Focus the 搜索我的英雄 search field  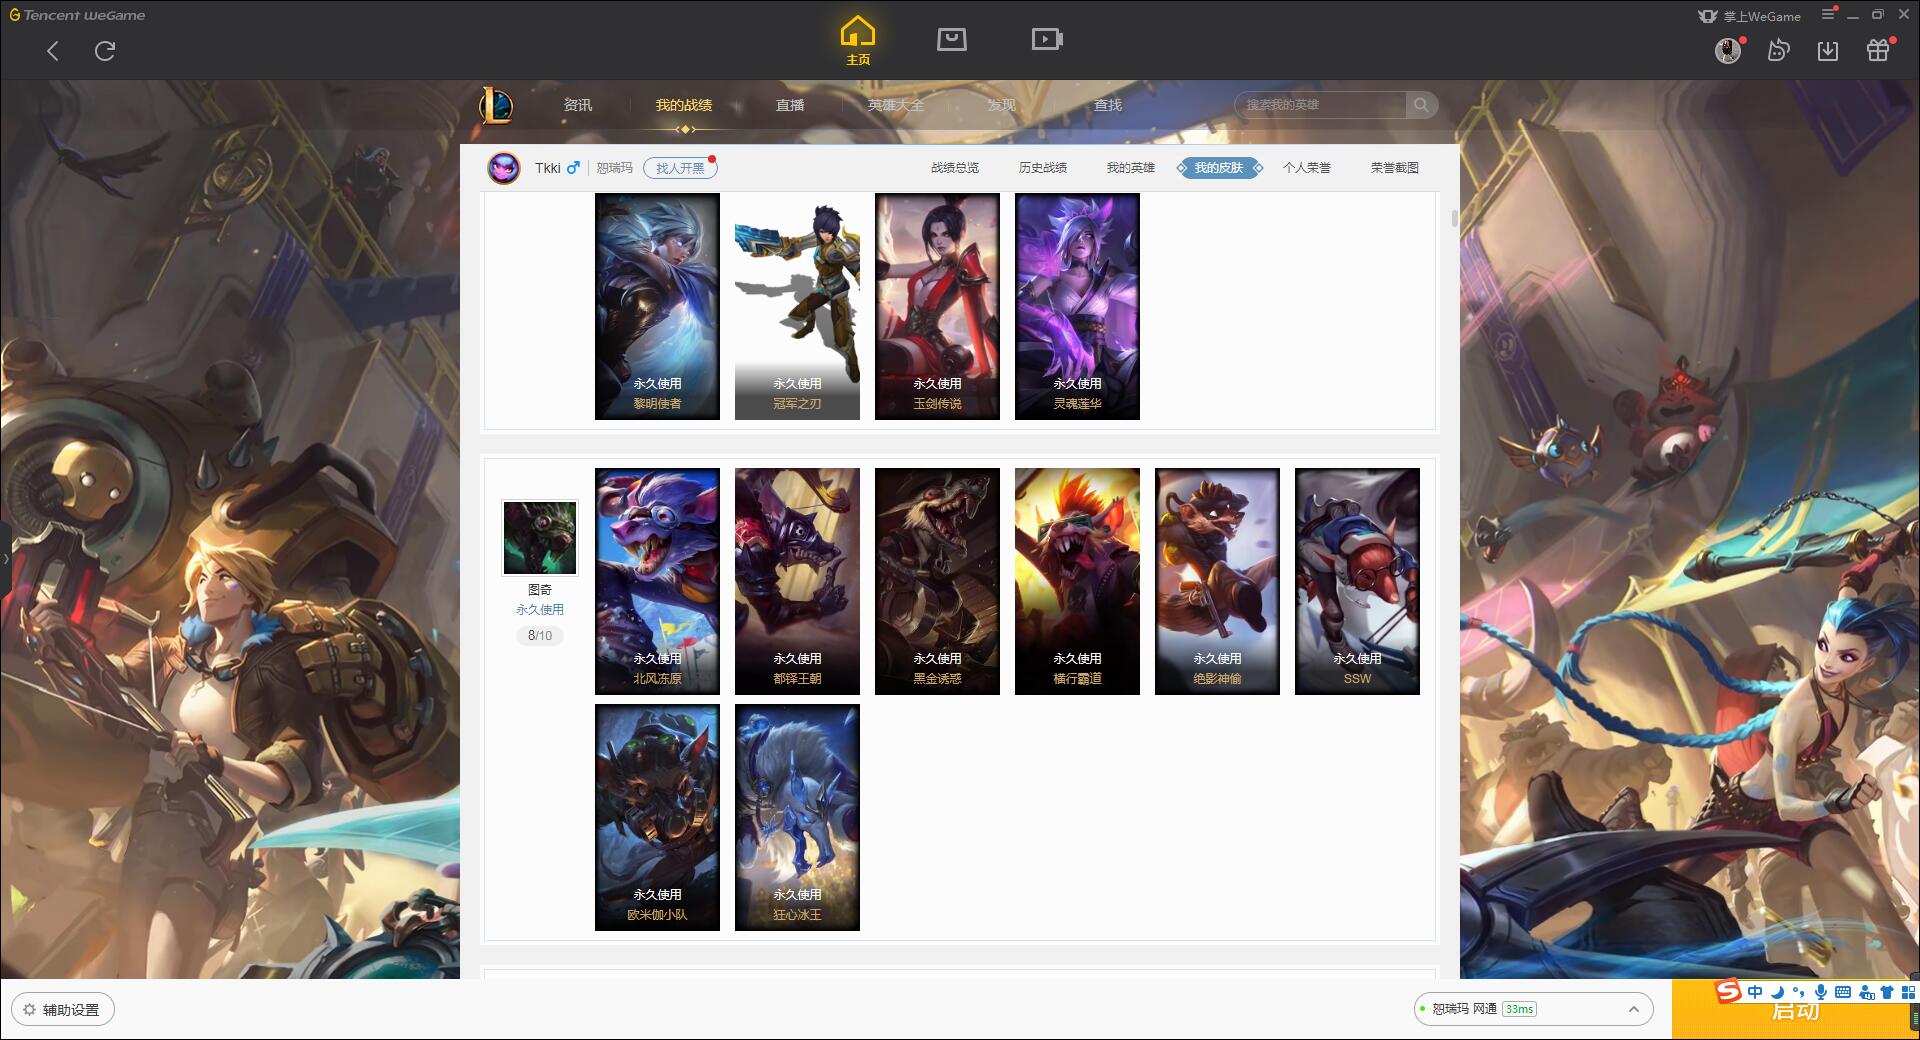(1320, 105)
